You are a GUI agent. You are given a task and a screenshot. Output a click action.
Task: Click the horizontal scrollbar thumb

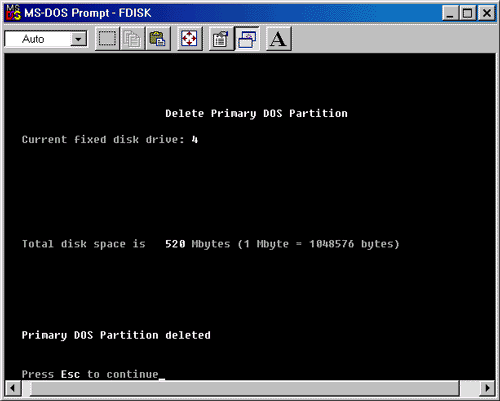coord(245,388)
